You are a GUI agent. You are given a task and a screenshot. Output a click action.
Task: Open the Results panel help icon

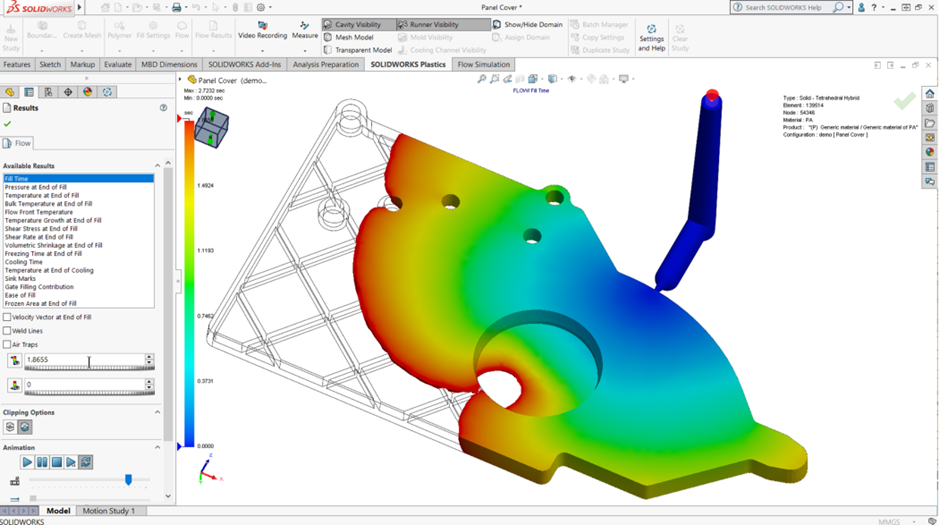pyautogui.click(x=163, y=108)
